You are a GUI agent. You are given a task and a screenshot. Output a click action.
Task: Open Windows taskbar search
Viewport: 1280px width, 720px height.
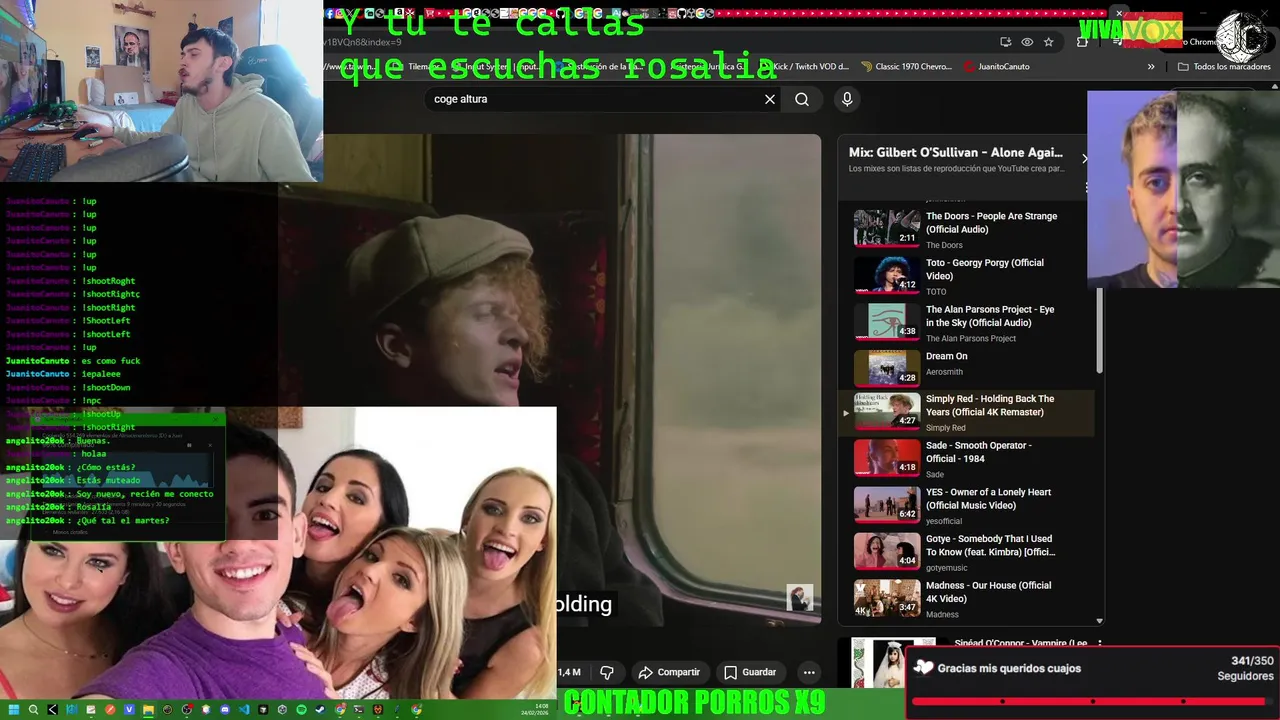coord(33,710)
